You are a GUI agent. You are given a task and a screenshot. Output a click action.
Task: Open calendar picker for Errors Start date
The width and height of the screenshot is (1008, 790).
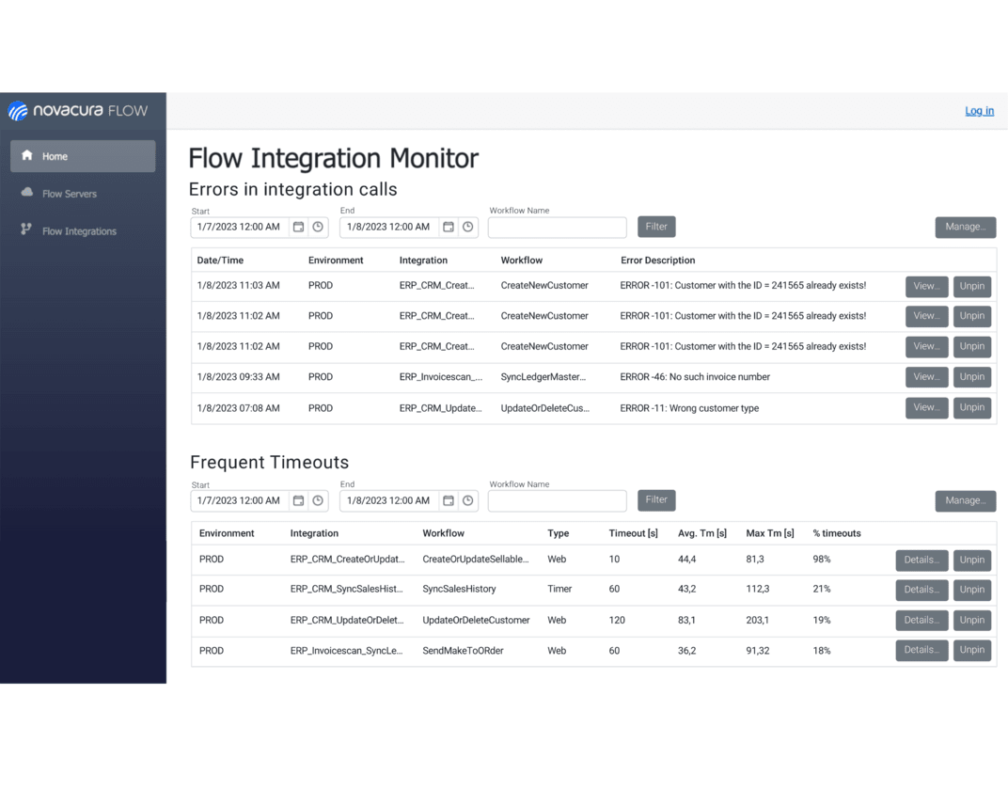click(x=298, y=227)
